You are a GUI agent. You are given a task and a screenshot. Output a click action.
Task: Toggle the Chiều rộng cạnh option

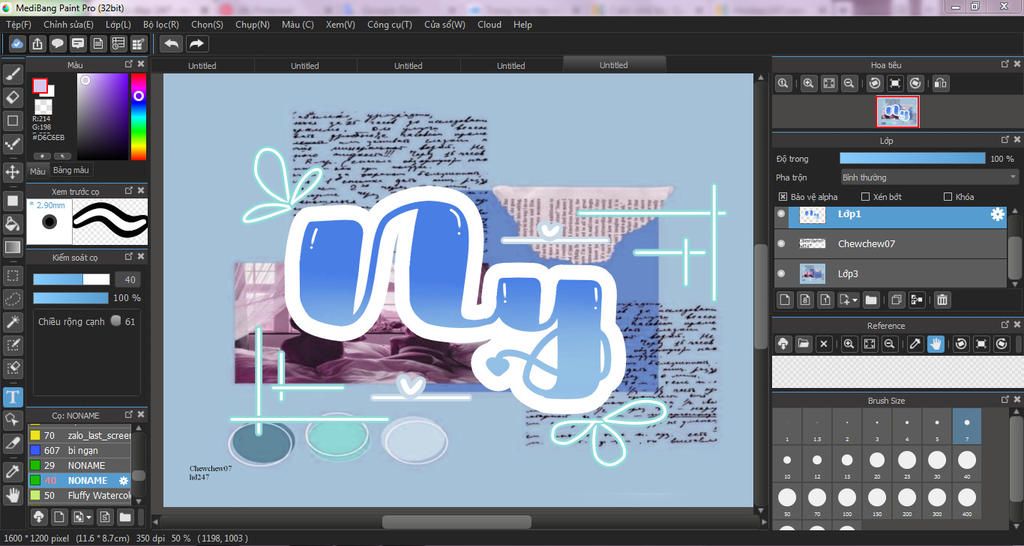click(x=116, y=321)
